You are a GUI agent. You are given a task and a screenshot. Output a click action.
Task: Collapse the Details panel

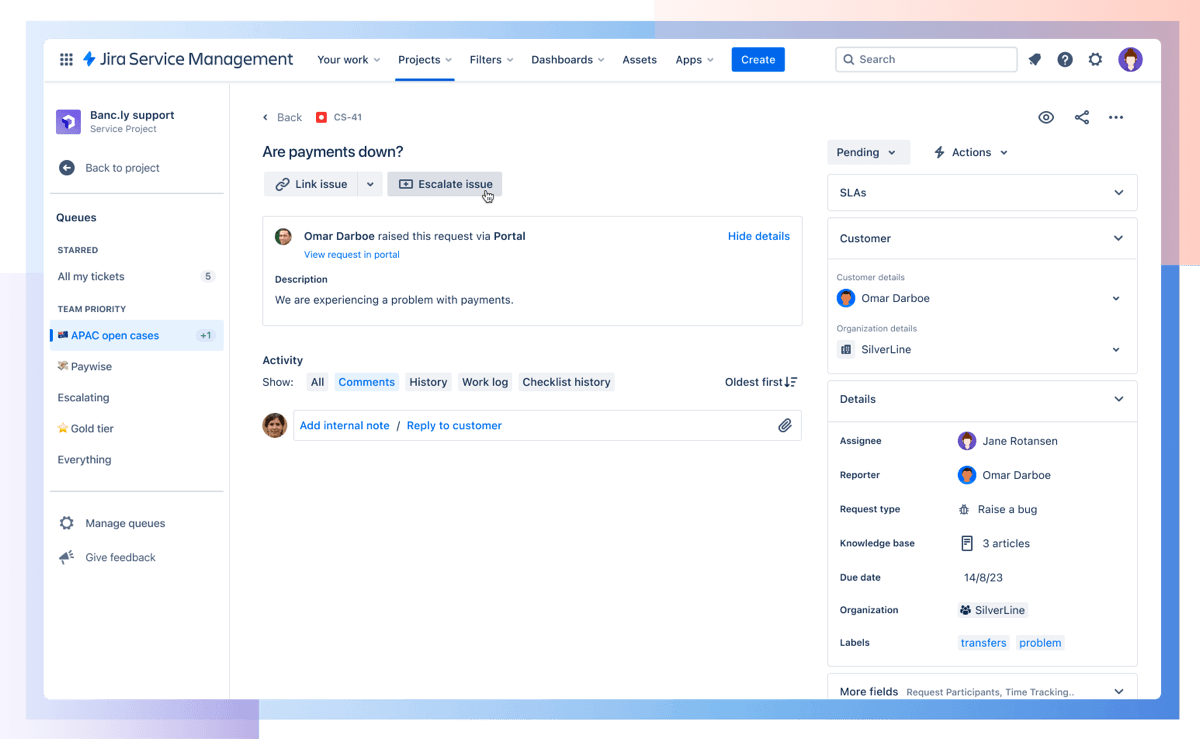(x=1118, y=399)
